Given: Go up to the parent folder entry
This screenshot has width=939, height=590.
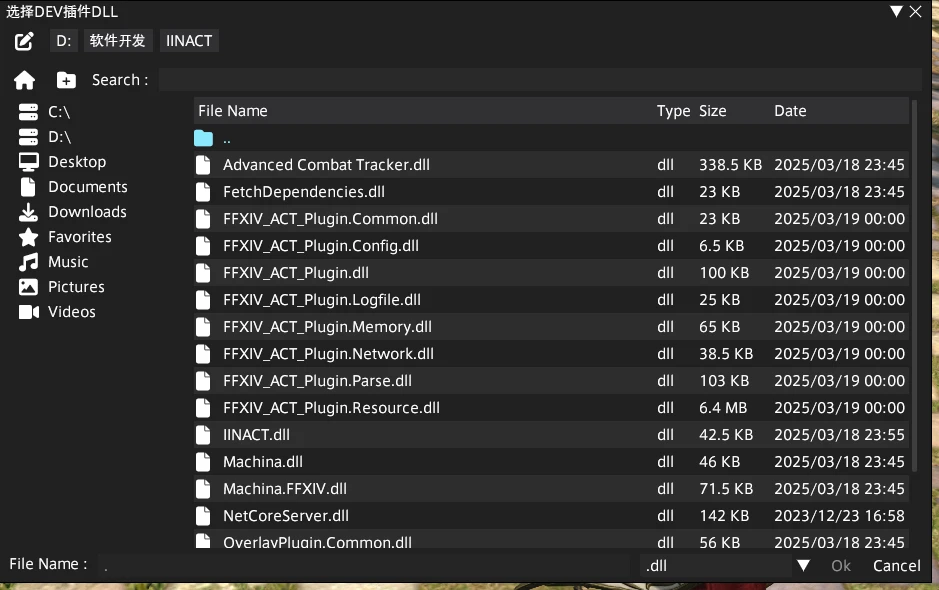Looking at the screenshot, I should 227,138.
